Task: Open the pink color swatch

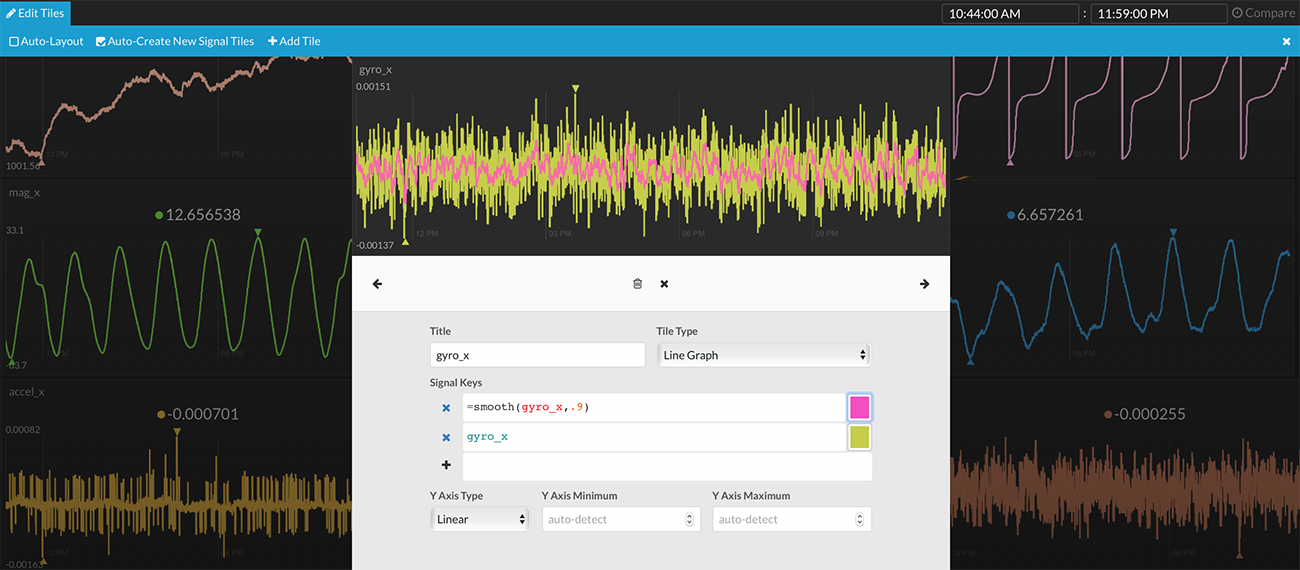Action: tap(859, 407)
